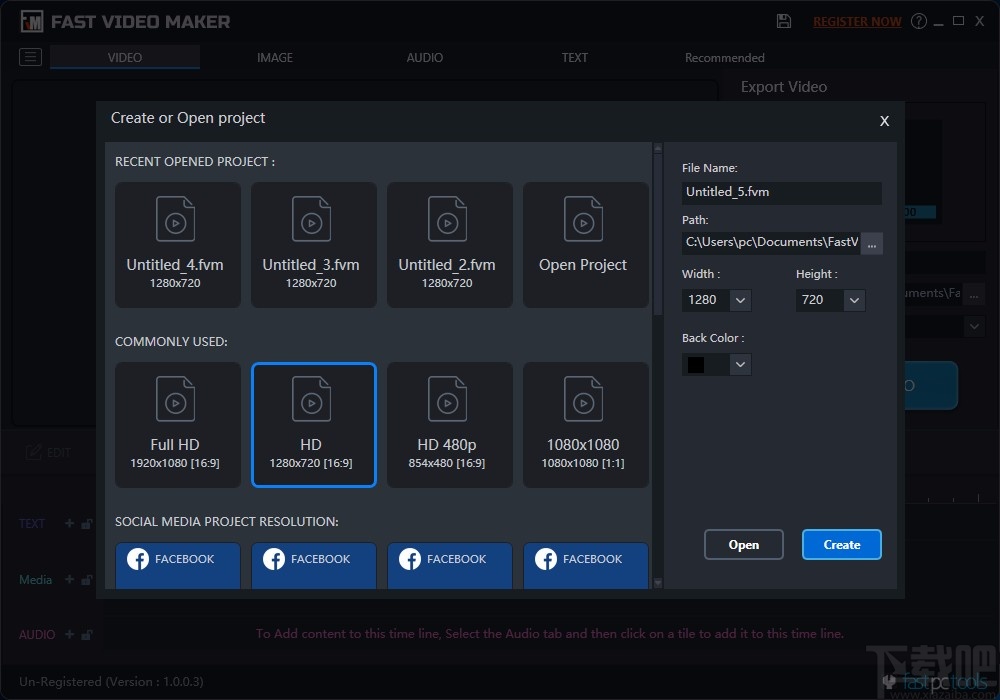Click the second Facebook resolution tile

tap(314, 565)
